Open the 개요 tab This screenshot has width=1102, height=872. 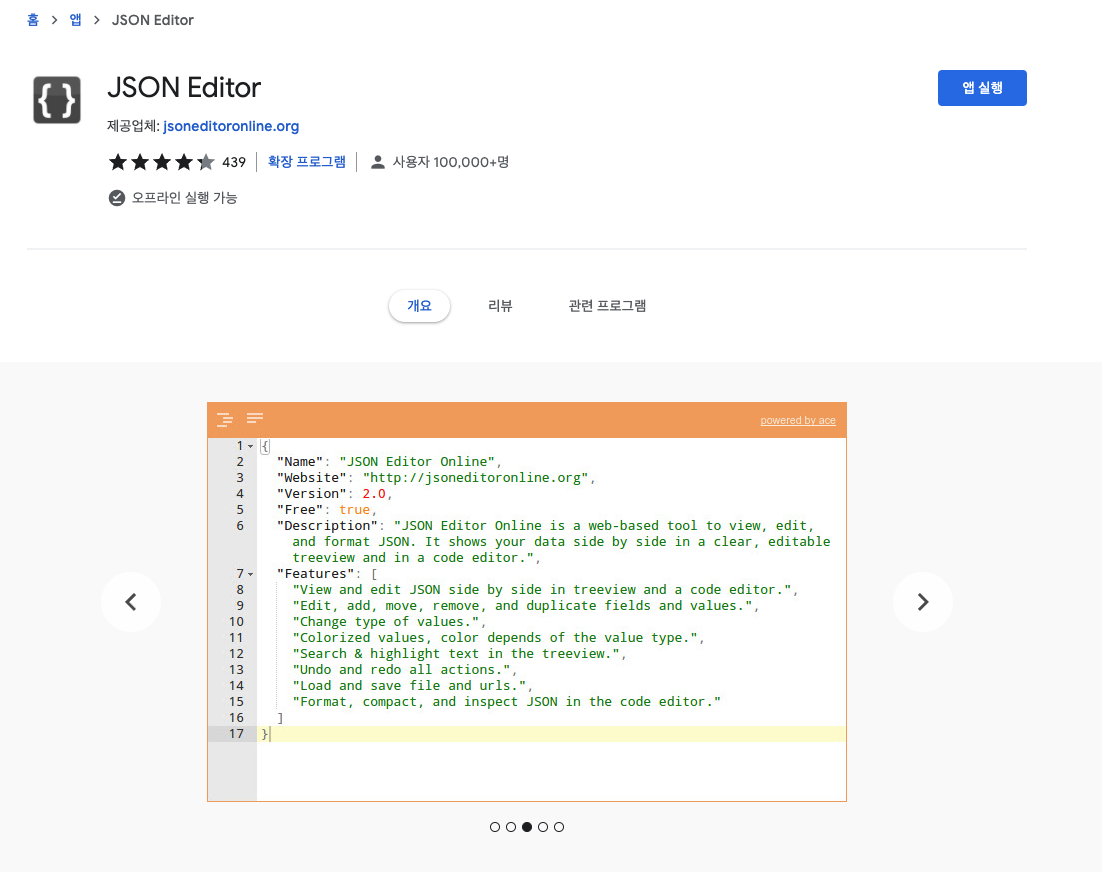pos(420,306)
